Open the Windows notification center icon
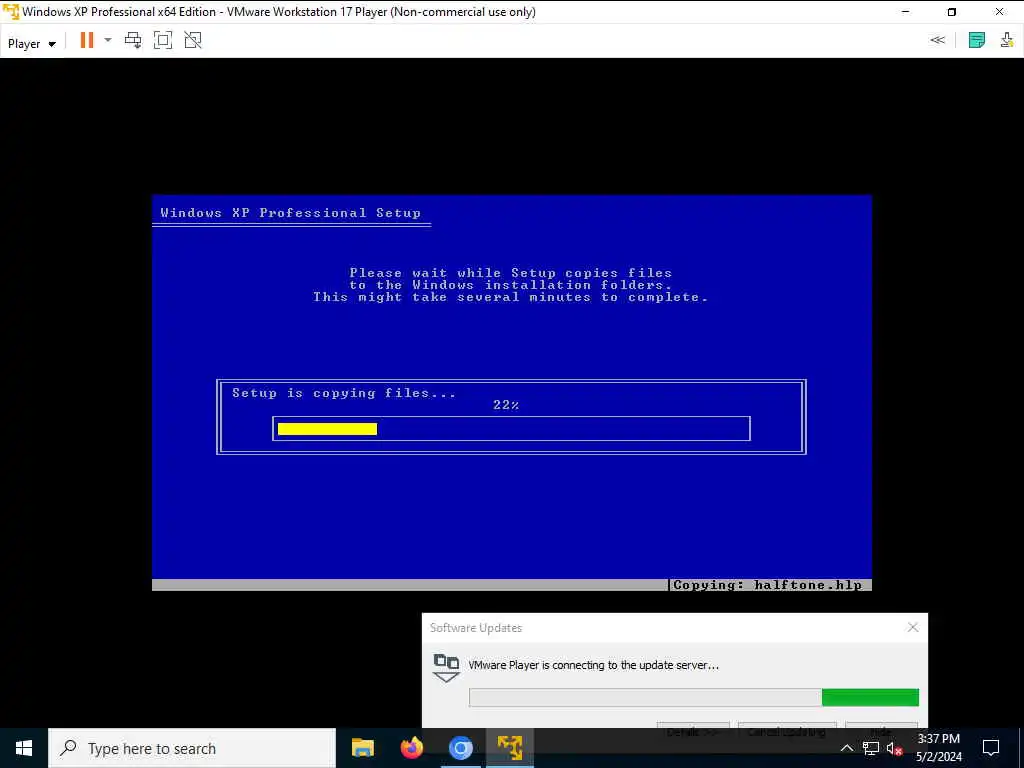The width and height of the screenshot is (1024, 768). click(991, 748)
